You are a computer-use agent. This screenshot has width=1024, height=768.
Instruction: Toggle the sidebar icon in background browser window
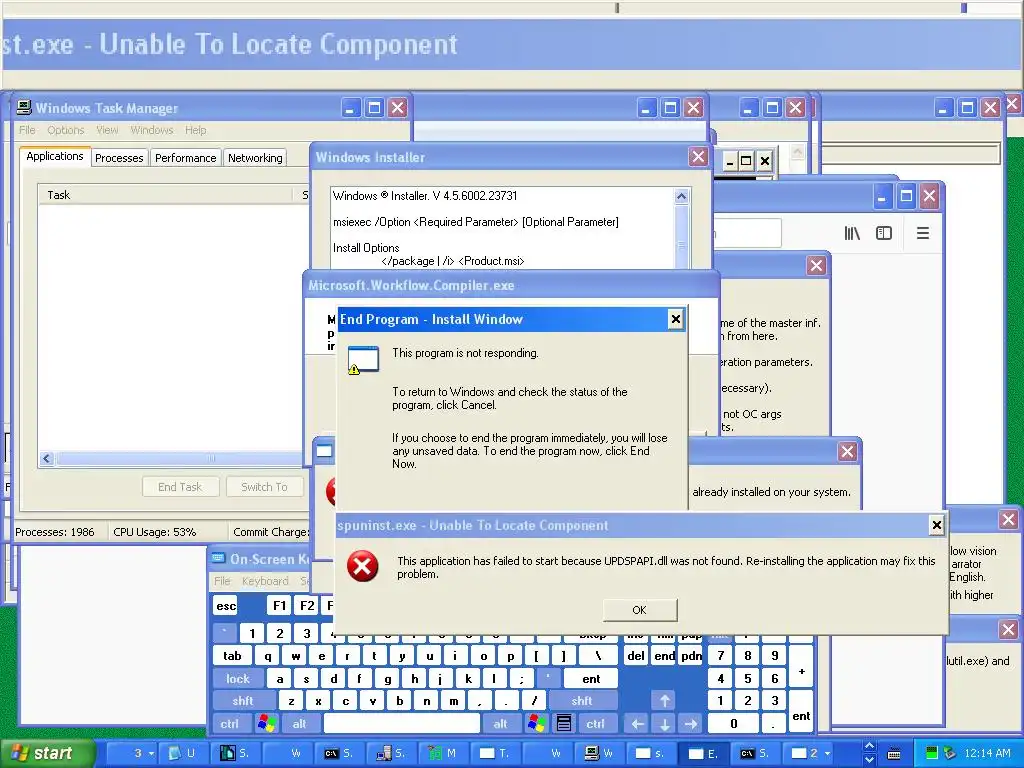(x=884, y=233)
